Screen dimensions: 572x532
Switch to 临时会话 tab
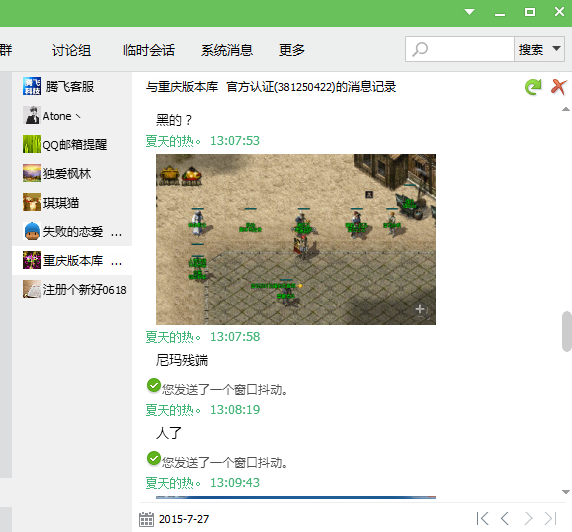149,50
